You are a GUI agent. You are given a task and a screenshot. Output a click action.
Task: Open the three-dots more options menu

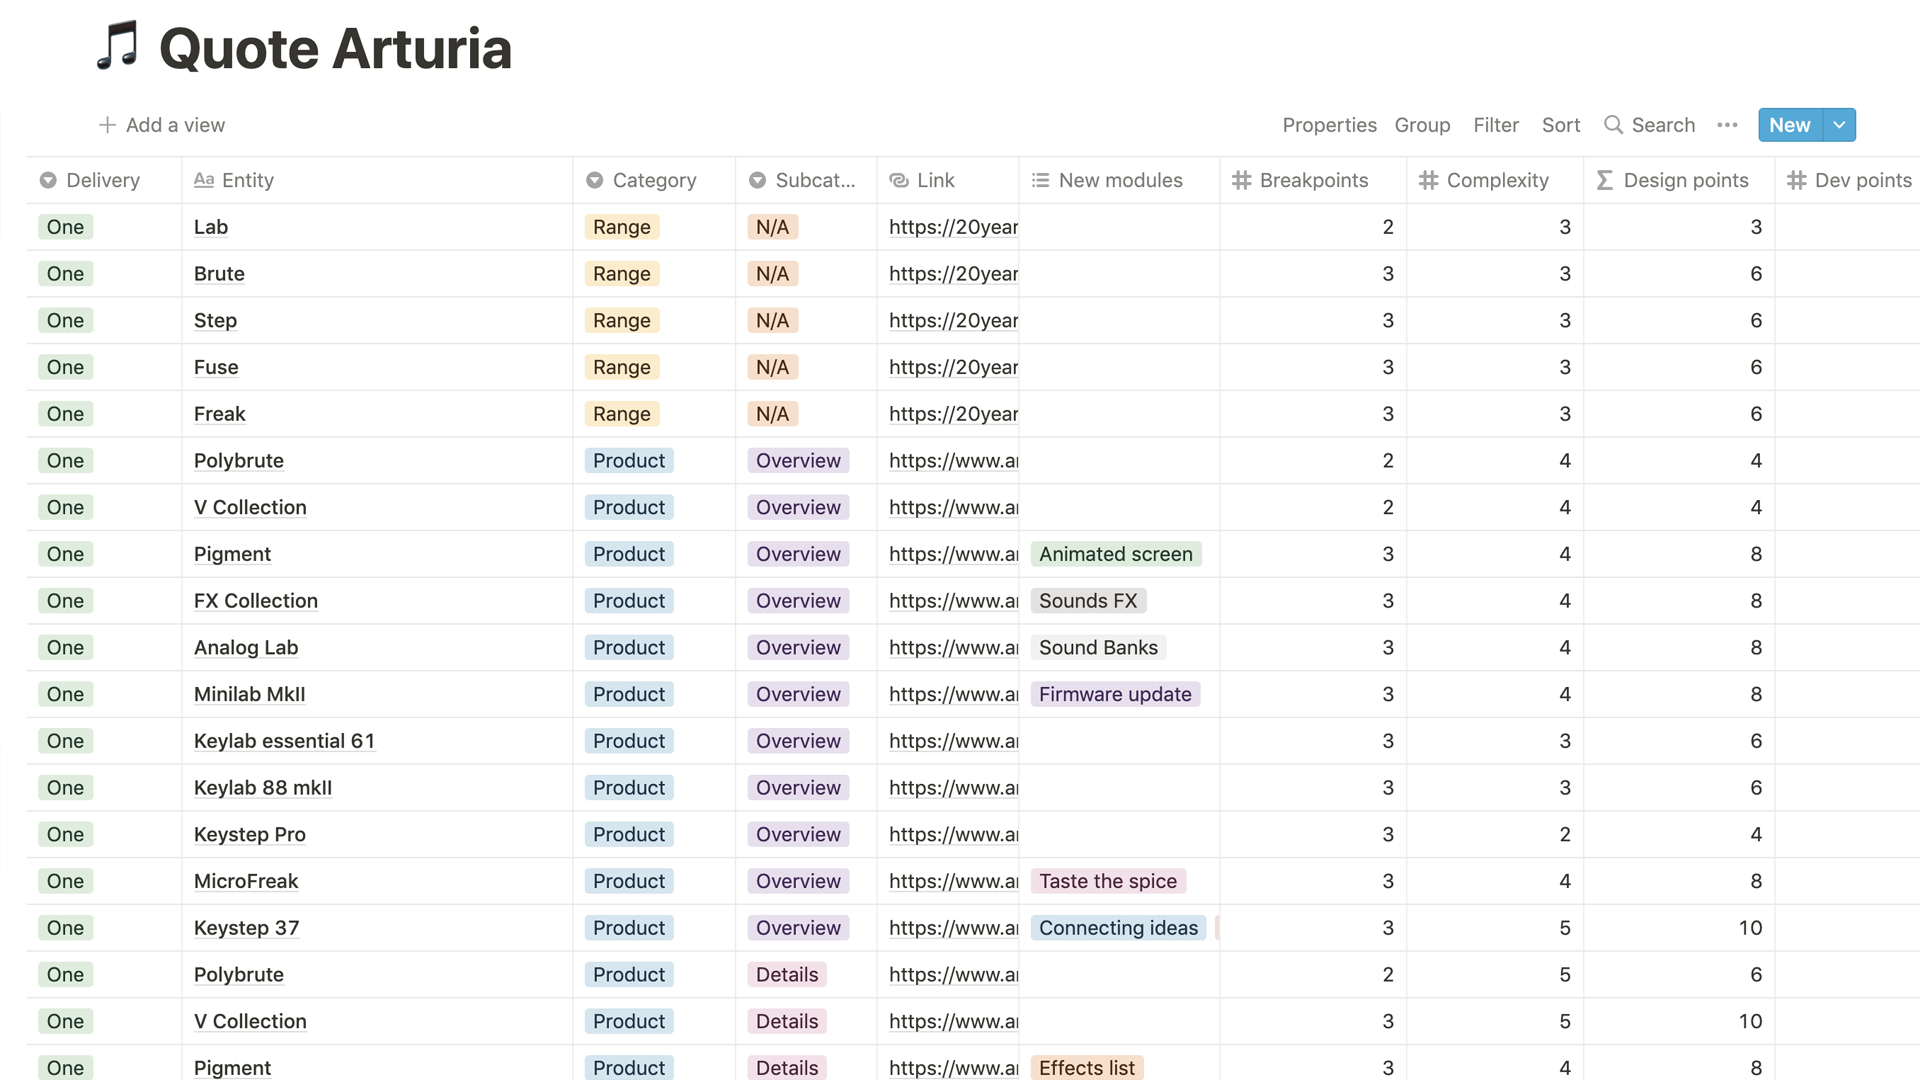coord(1727,125)
